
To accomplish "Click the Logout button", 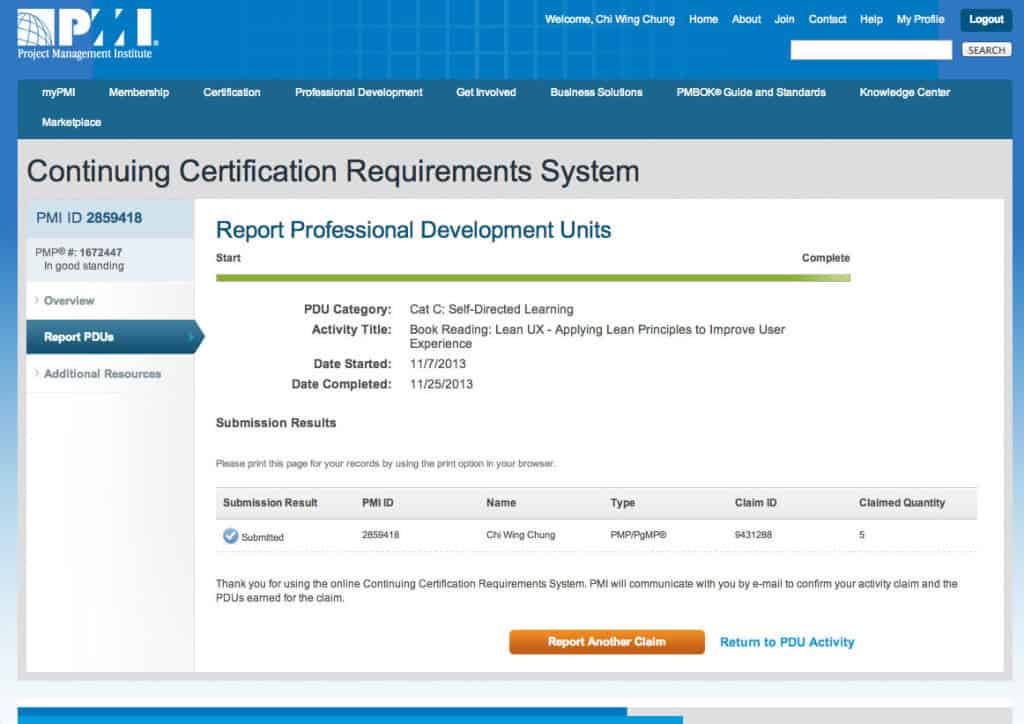I will tap(985, 19).
